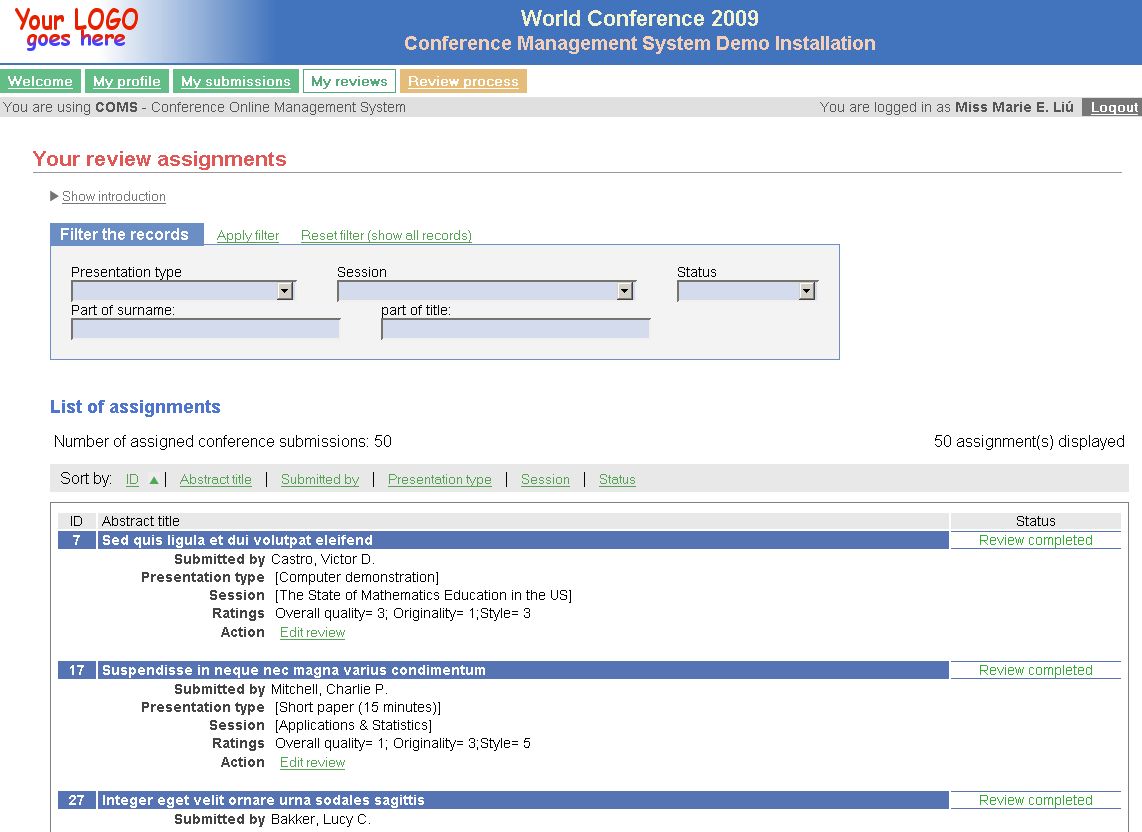1142x832 pixels.
Task: Sort assignments by ID
Action: [132, 479]
